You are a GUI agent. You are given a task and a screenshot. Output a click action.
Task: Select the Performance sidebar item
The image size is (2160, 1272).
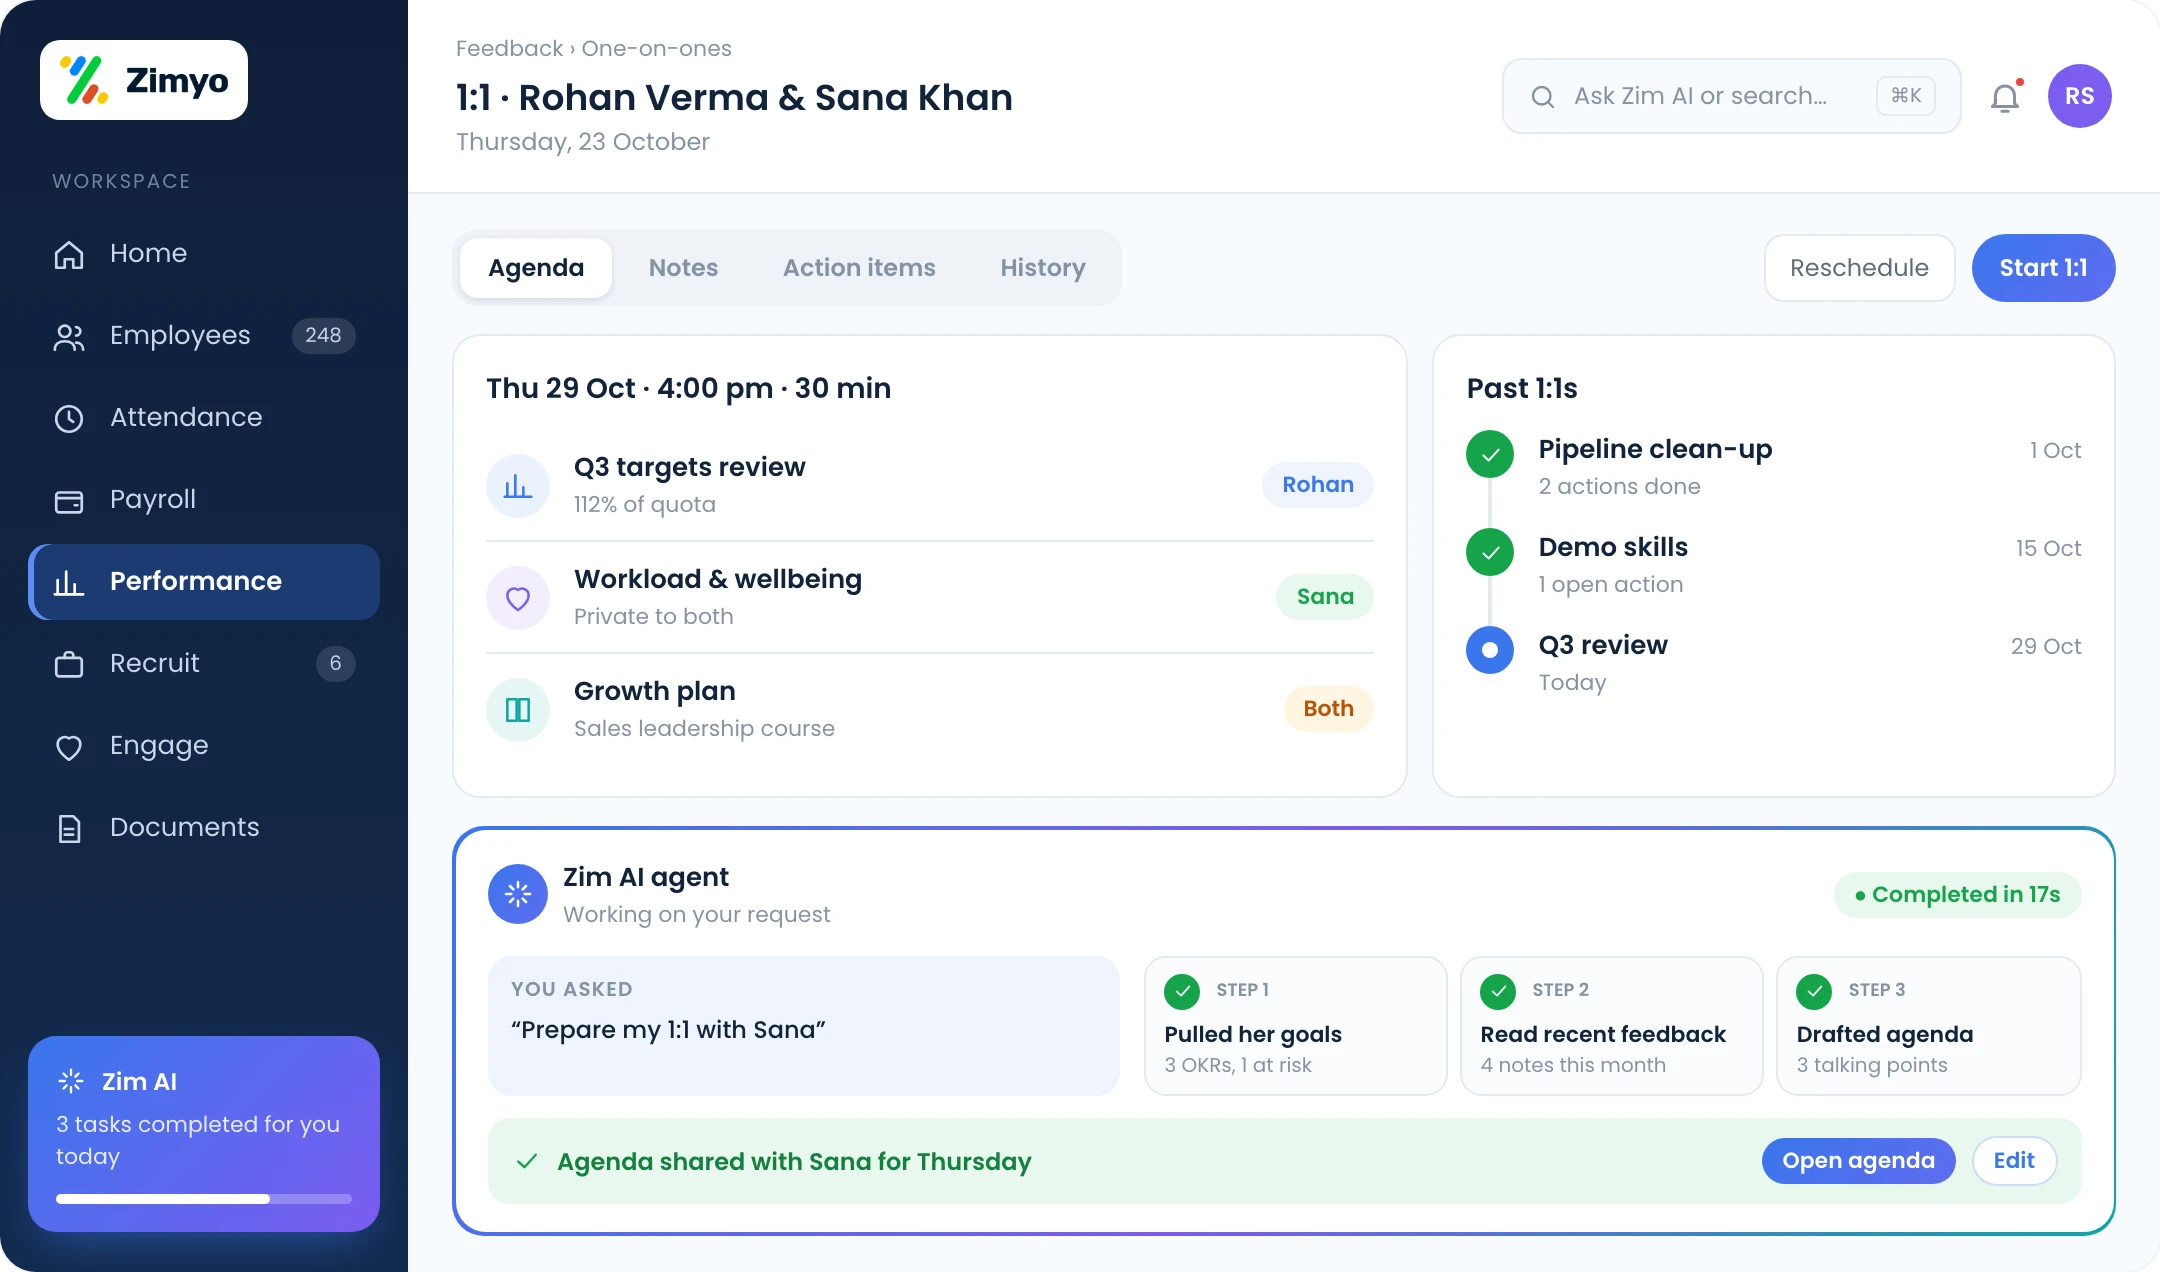click(x=204, y=582)
